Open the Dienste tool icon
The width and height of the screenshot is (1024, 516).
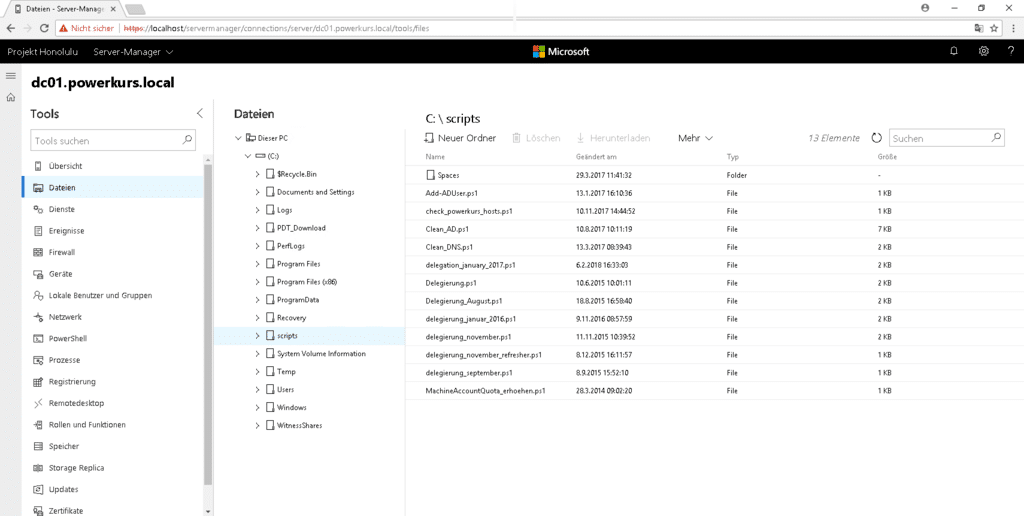coord(38,209)
